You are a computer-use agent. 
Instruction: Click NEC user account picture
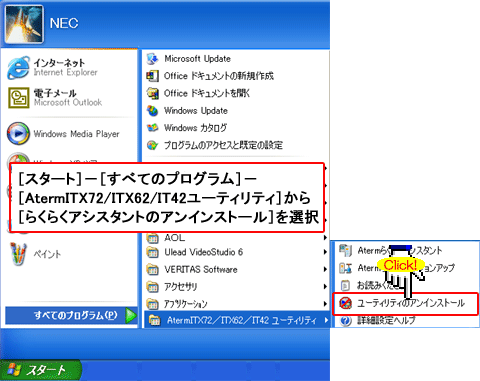tap(24, 24)
